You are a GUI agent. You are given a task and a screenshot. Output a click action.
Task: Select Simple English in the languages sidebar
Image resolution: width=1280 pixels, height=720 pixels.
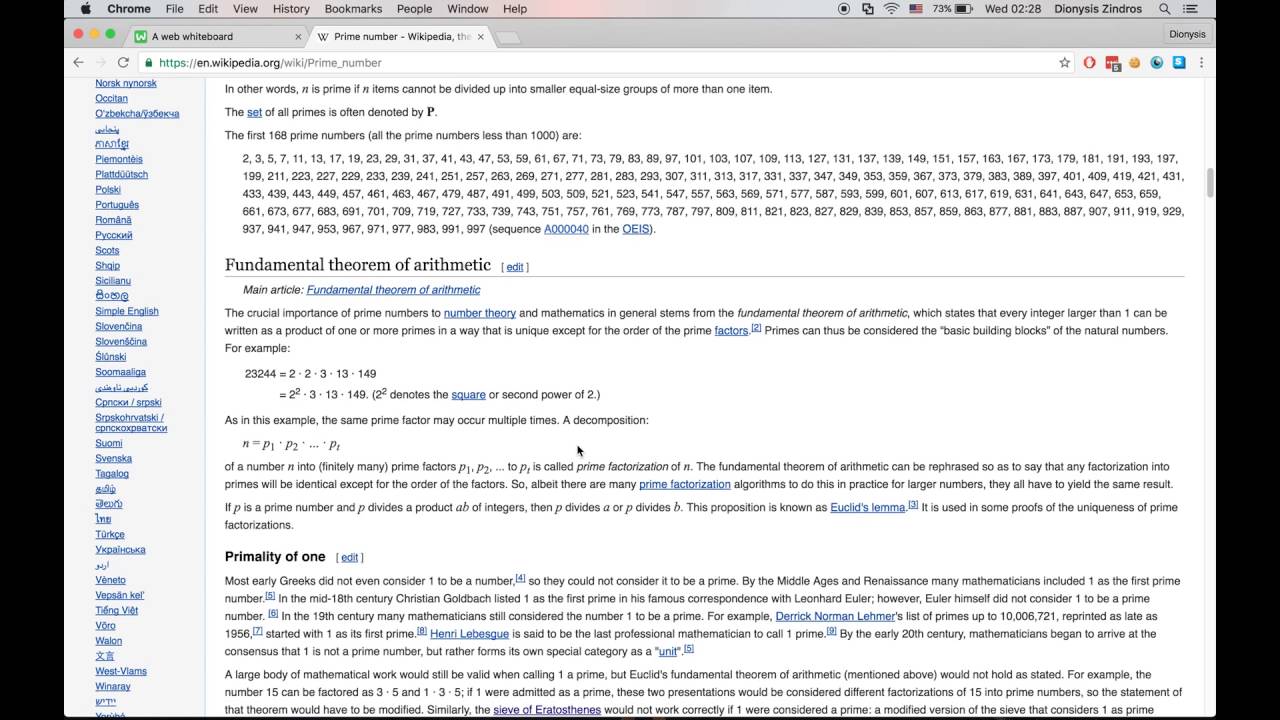[127, 311]
